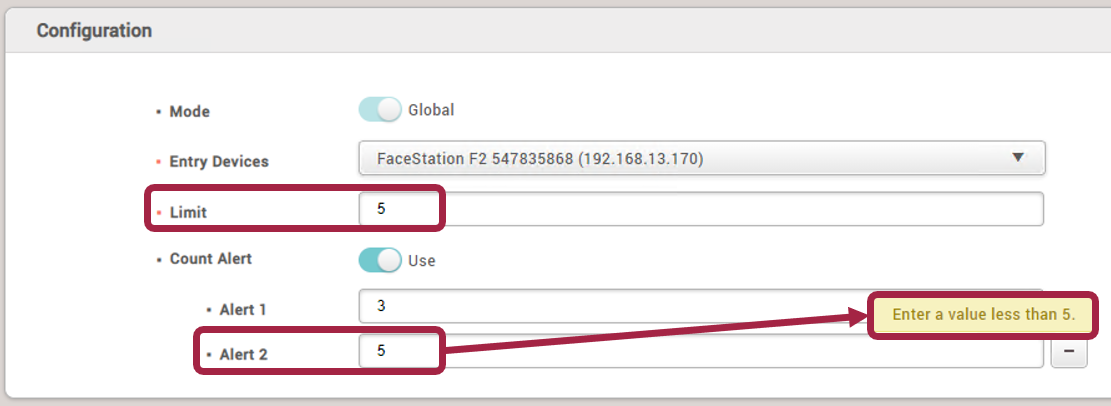This screenshot has width=1111, height=406.
Task: Click the Mode label
Action: click(x=189, y=112)
